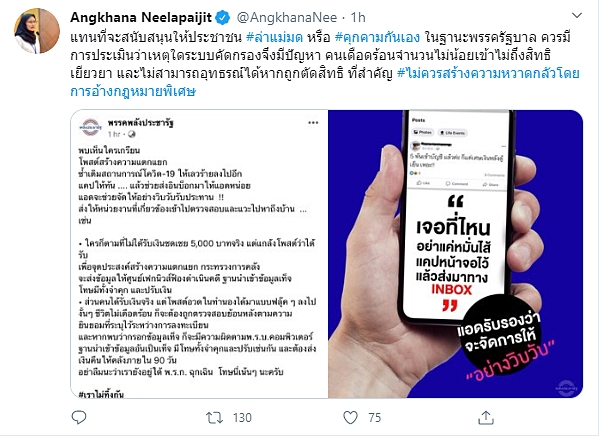Click the @AngkhanaNee handle
The height and width of the screenshot is (436, 599).
[x=287, y=18]
